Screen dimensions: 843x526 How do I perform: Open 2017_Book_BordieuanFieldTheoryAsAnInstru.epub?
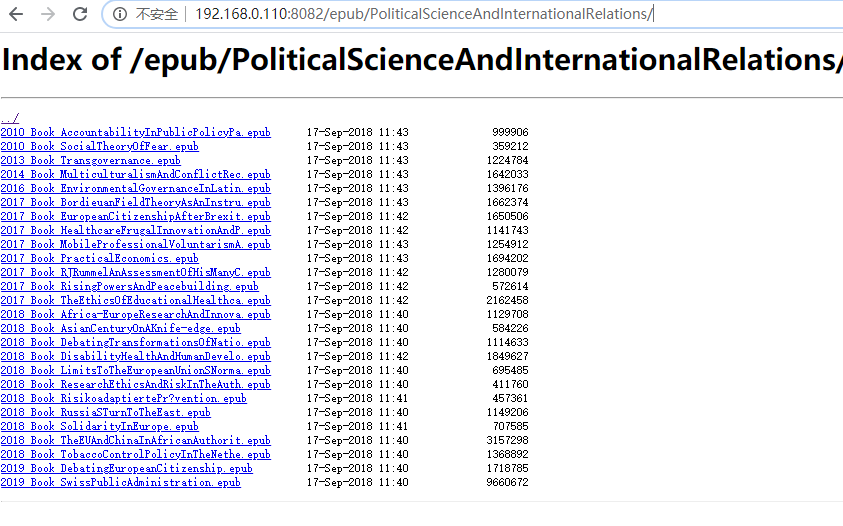coord(135,202)
